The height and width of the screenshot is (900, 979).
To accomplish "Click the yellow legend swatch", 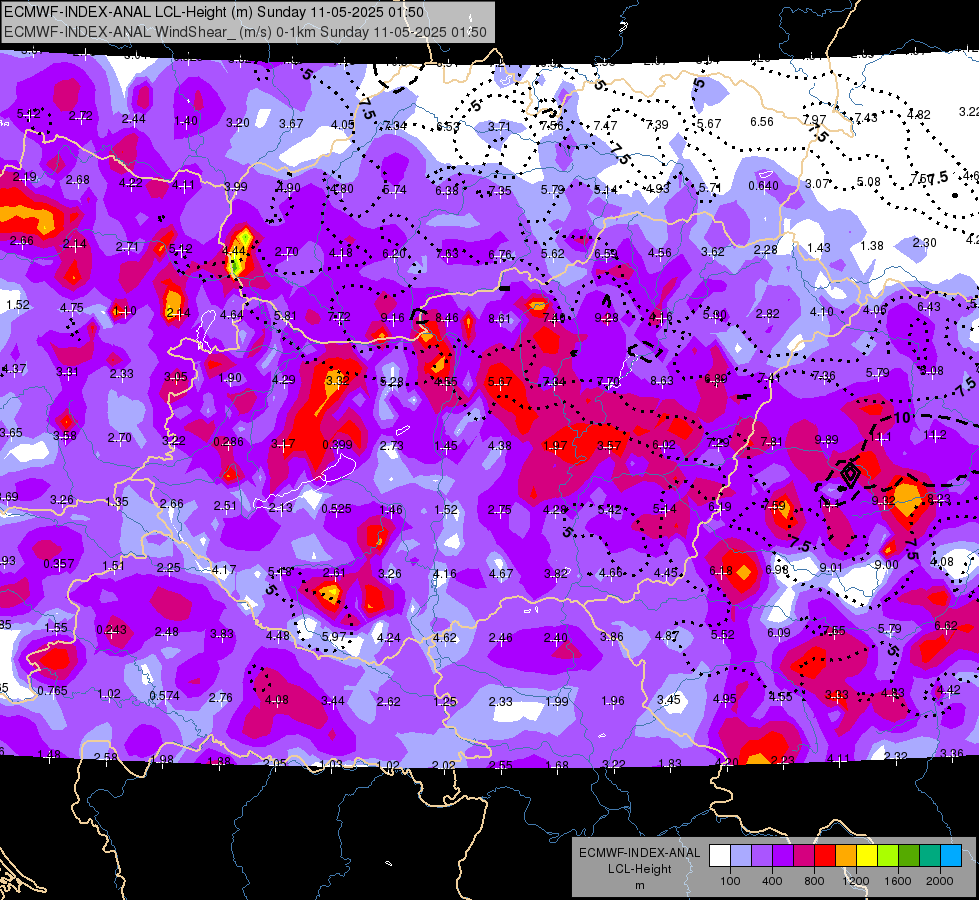I will [867, 856].
